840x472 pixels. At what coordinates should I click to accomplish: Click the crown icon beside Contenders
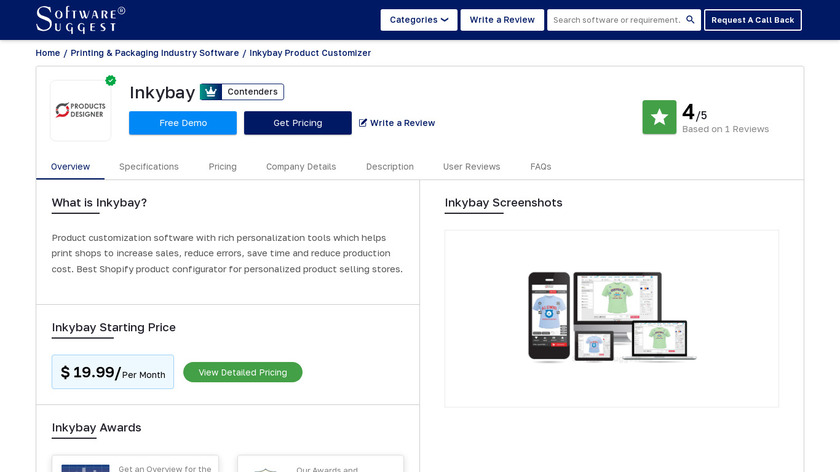211,92
